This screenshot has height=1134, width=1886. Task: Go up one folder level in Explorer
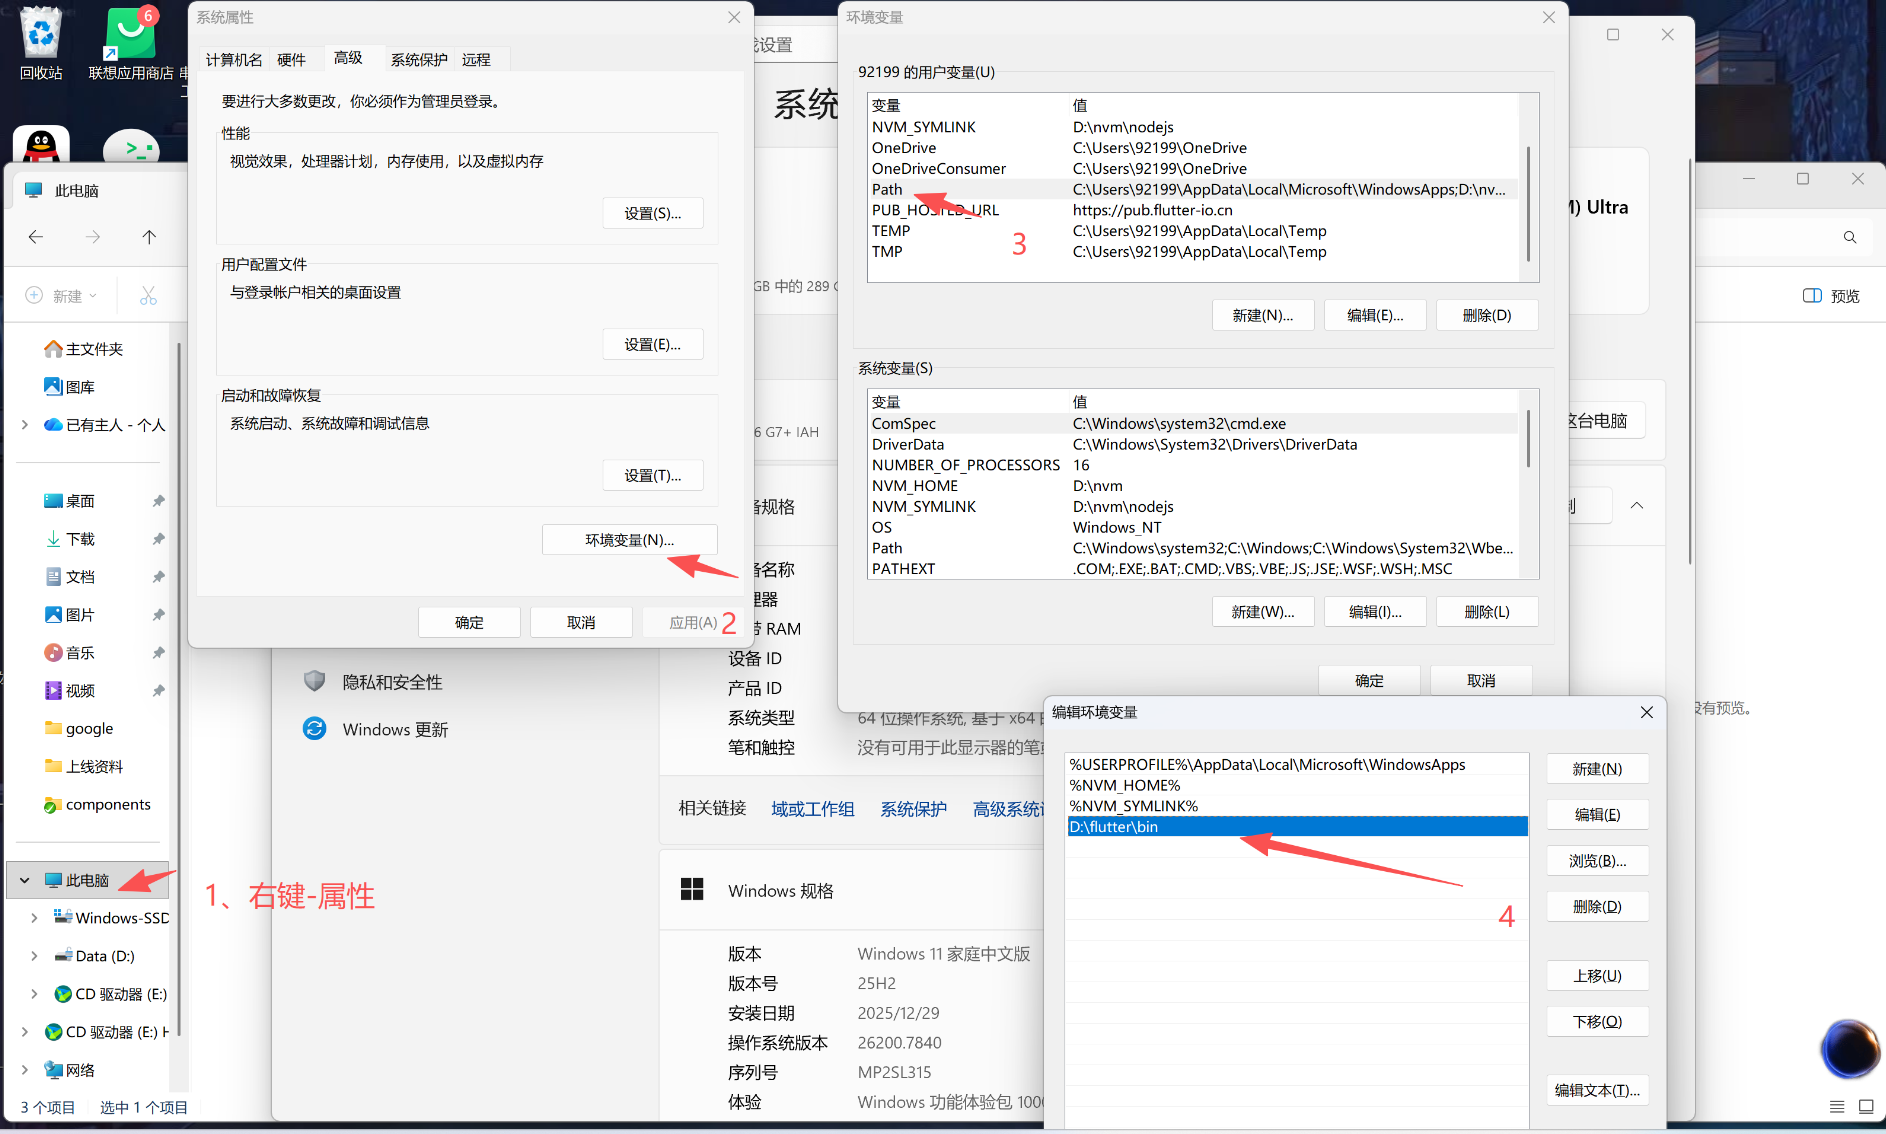click(x=149, y=237)
